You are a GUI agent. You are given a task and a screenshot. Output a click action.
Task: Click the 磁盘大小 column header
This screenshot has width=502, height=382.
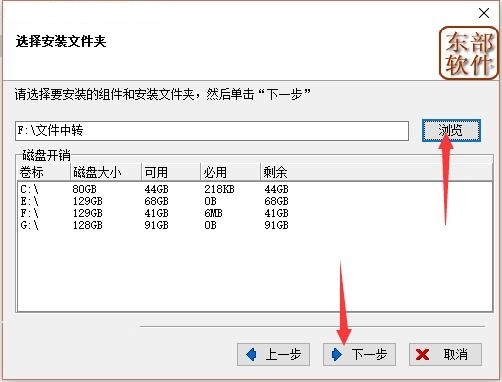pos(106,172)
